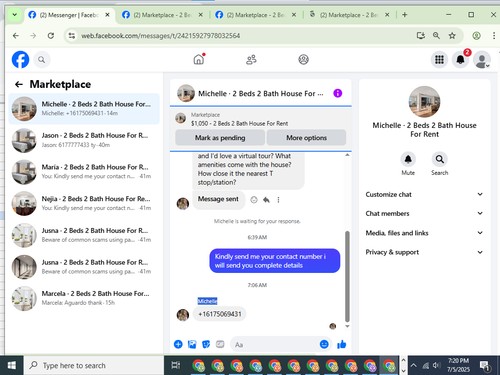Open the tab search dropdown arrow
The width and height of the screenshot is (500, 375).
coord(14,15)
